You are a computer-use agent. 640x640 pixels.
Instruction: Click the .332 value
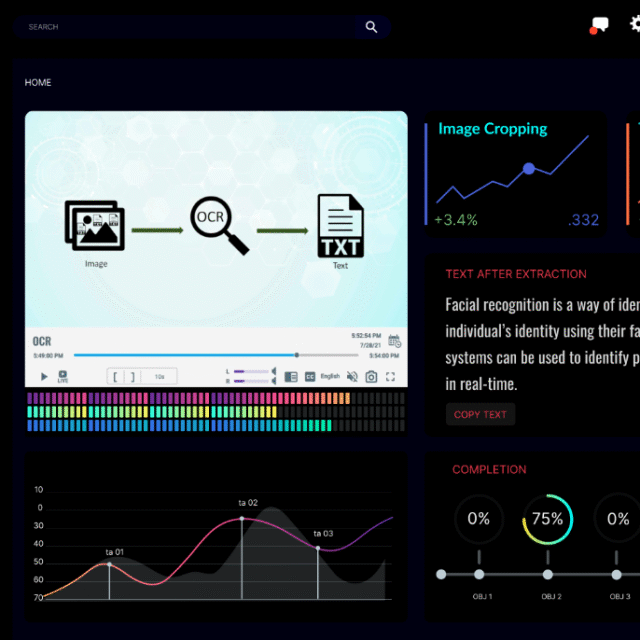(x=583, y=220)
